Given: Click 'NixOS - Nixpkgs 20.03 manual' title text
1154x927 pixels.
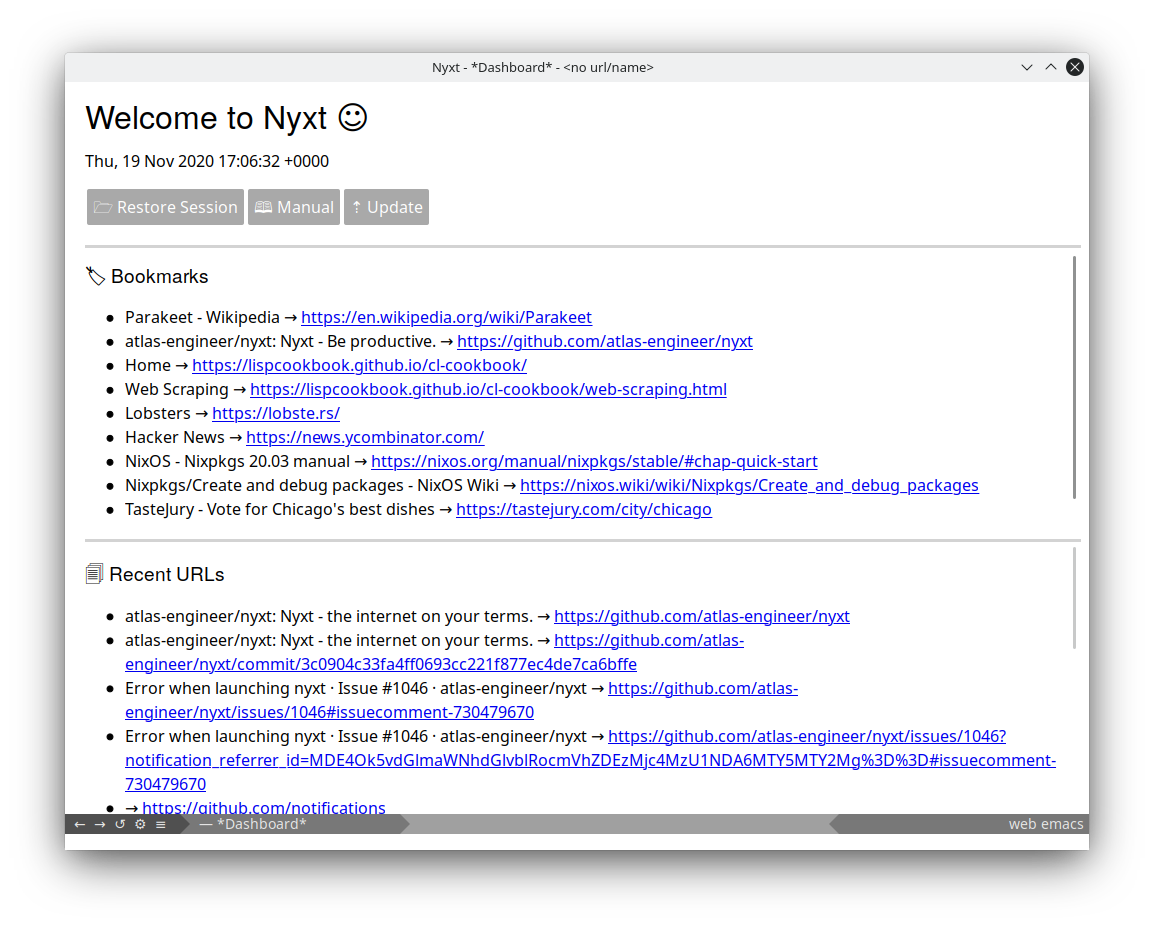Looking at the screenshot, I should coord(237,462).
